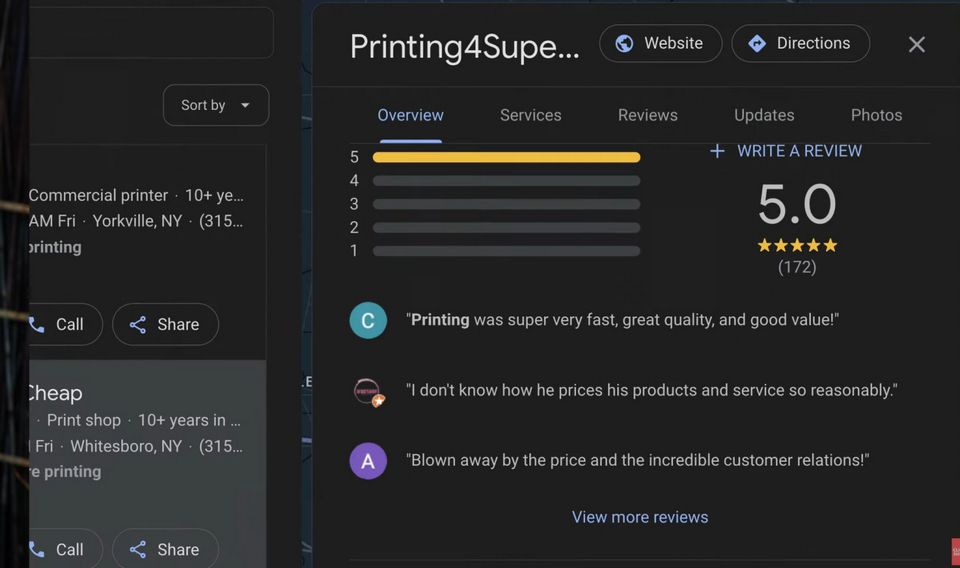
Task: Expand the Sort by dropdown
Action: (x=216, y=105)
